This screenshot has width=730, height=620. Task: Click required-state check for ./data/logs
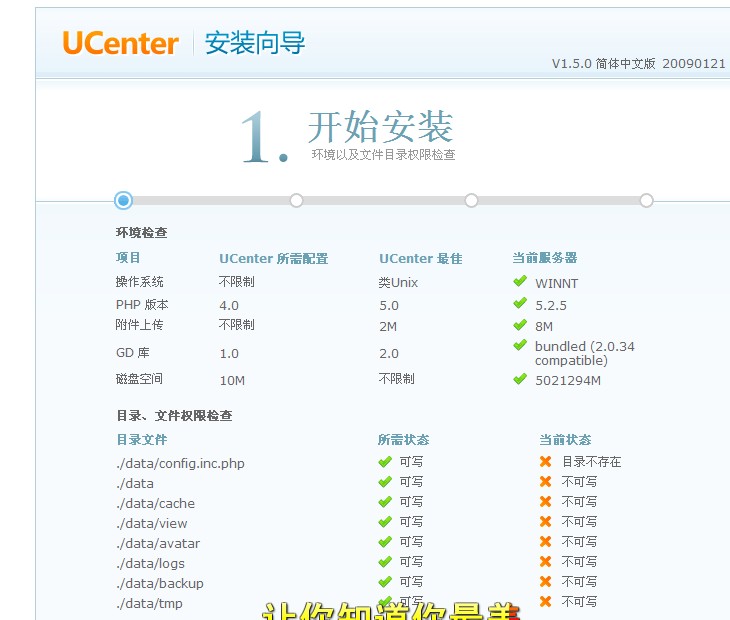(385, 562)
